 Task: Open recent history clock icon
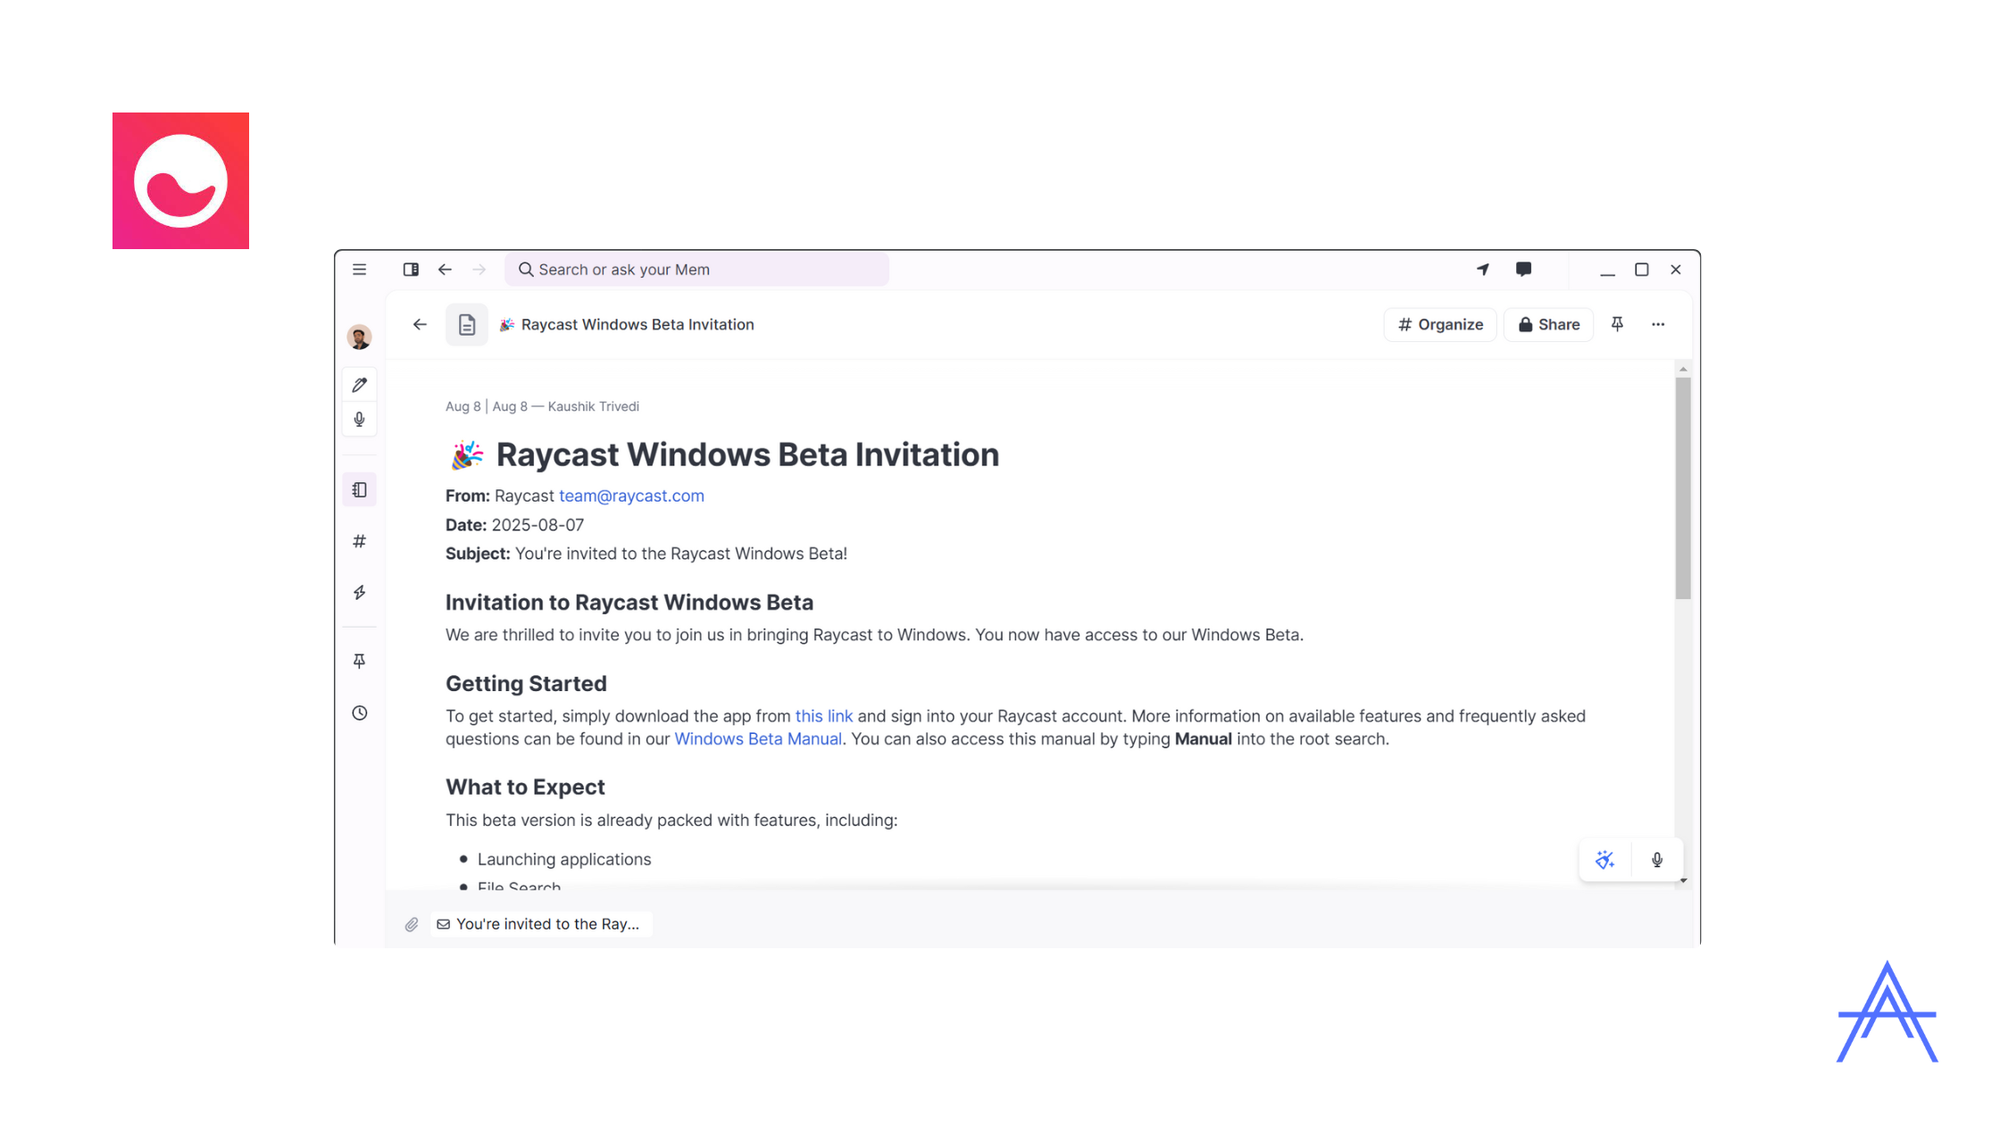(359, 713)
